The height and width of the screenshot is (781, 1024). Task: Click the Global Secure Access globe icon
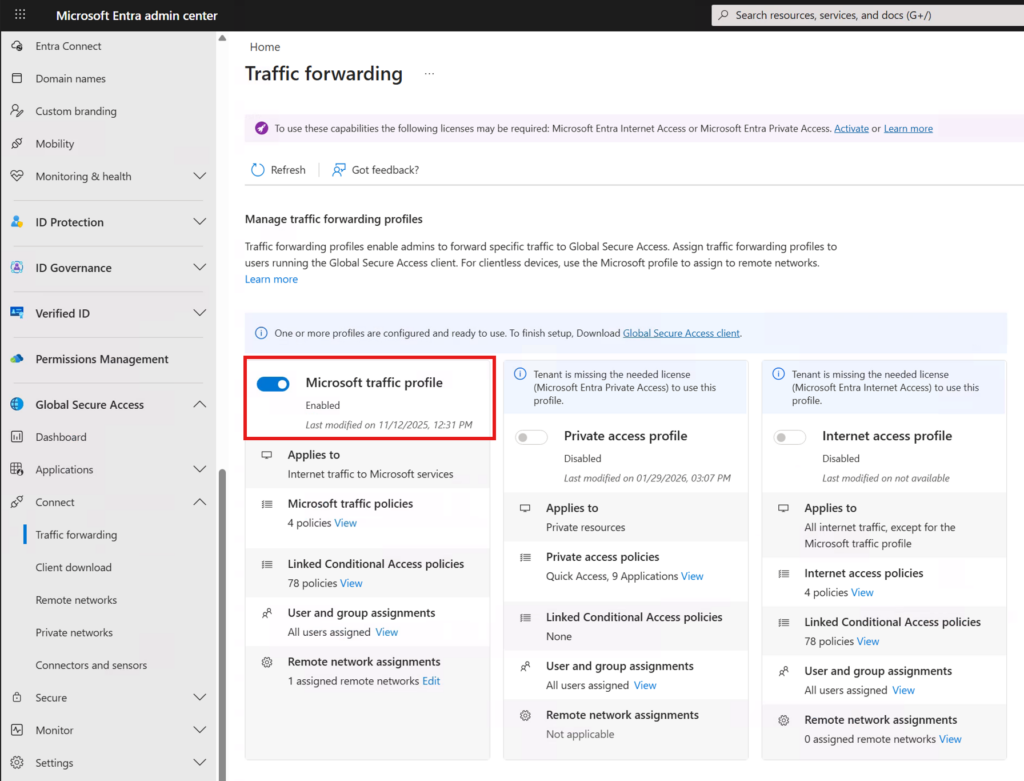pos(17,405)
